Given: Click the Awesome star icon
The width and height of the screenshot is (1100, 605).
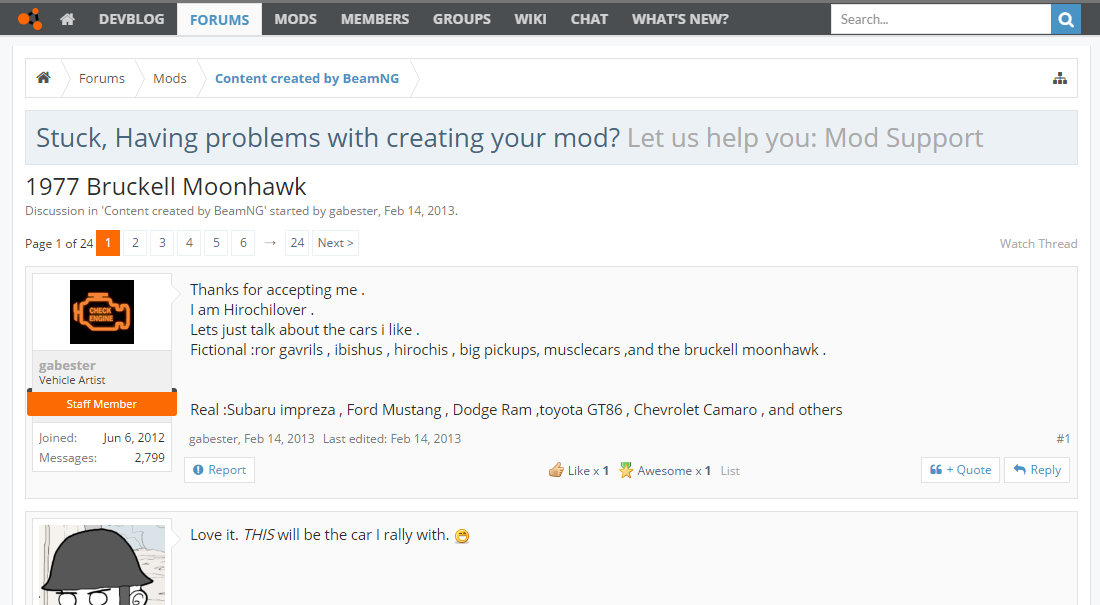Looking at the screenshot, I should click(x=626, y=470).
